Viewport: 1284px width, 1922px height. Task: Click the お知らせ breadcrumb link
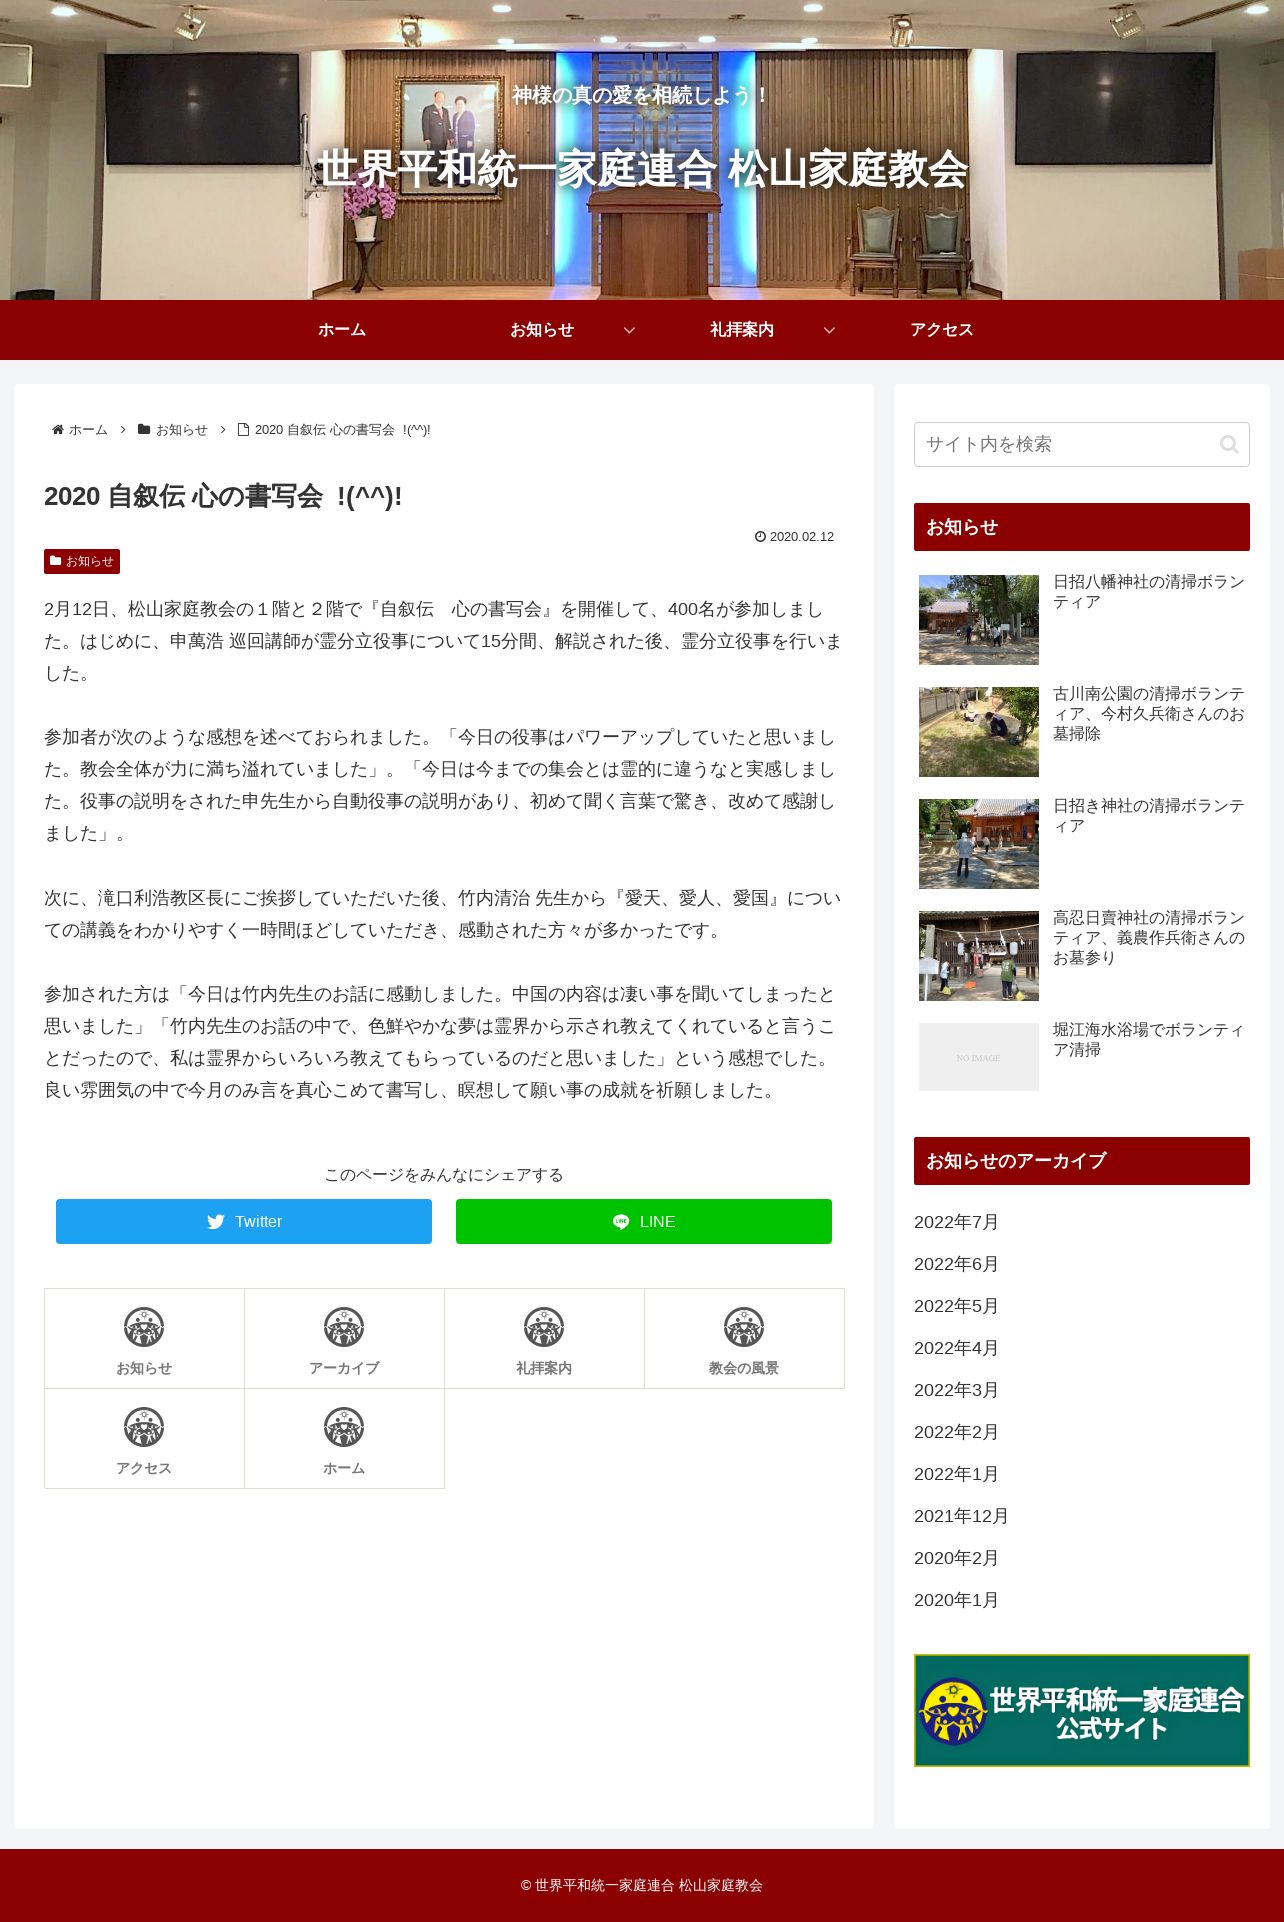(x=182, y=430)
